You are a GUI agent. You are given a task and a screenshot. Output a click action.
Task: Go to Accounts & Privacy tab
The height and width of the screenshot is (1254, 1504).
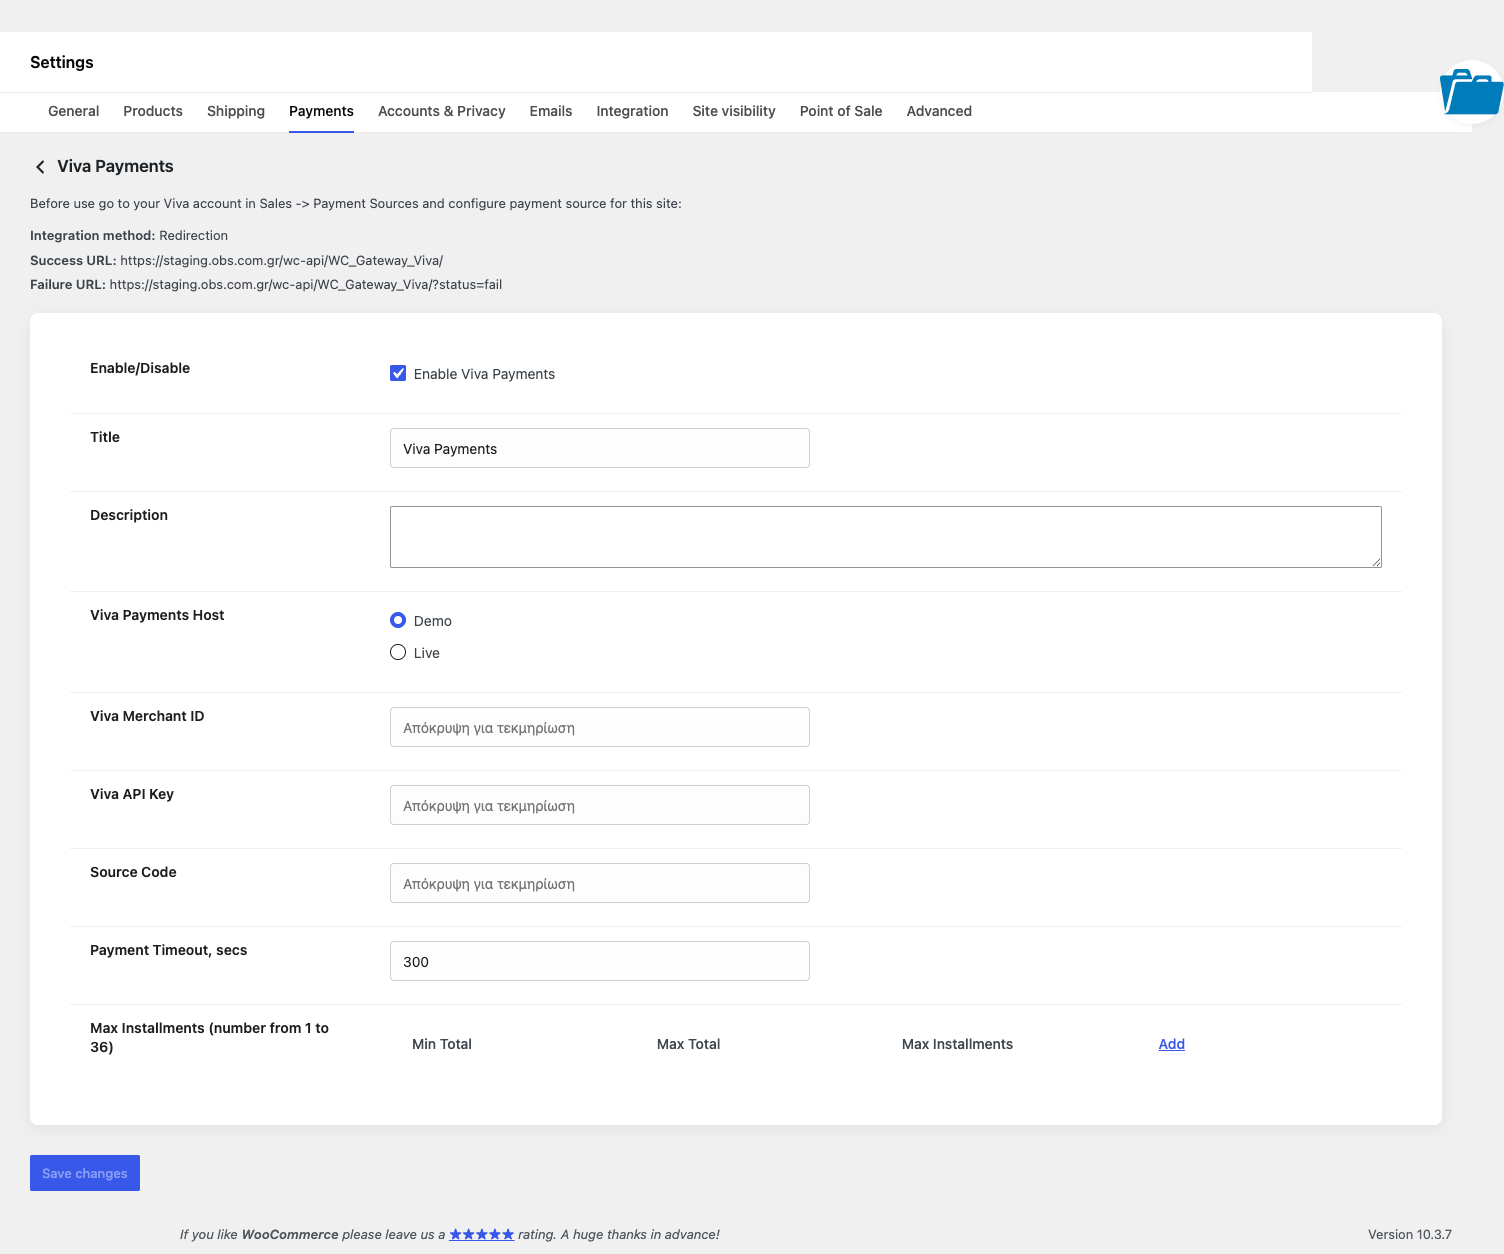(x=442, y=111)
